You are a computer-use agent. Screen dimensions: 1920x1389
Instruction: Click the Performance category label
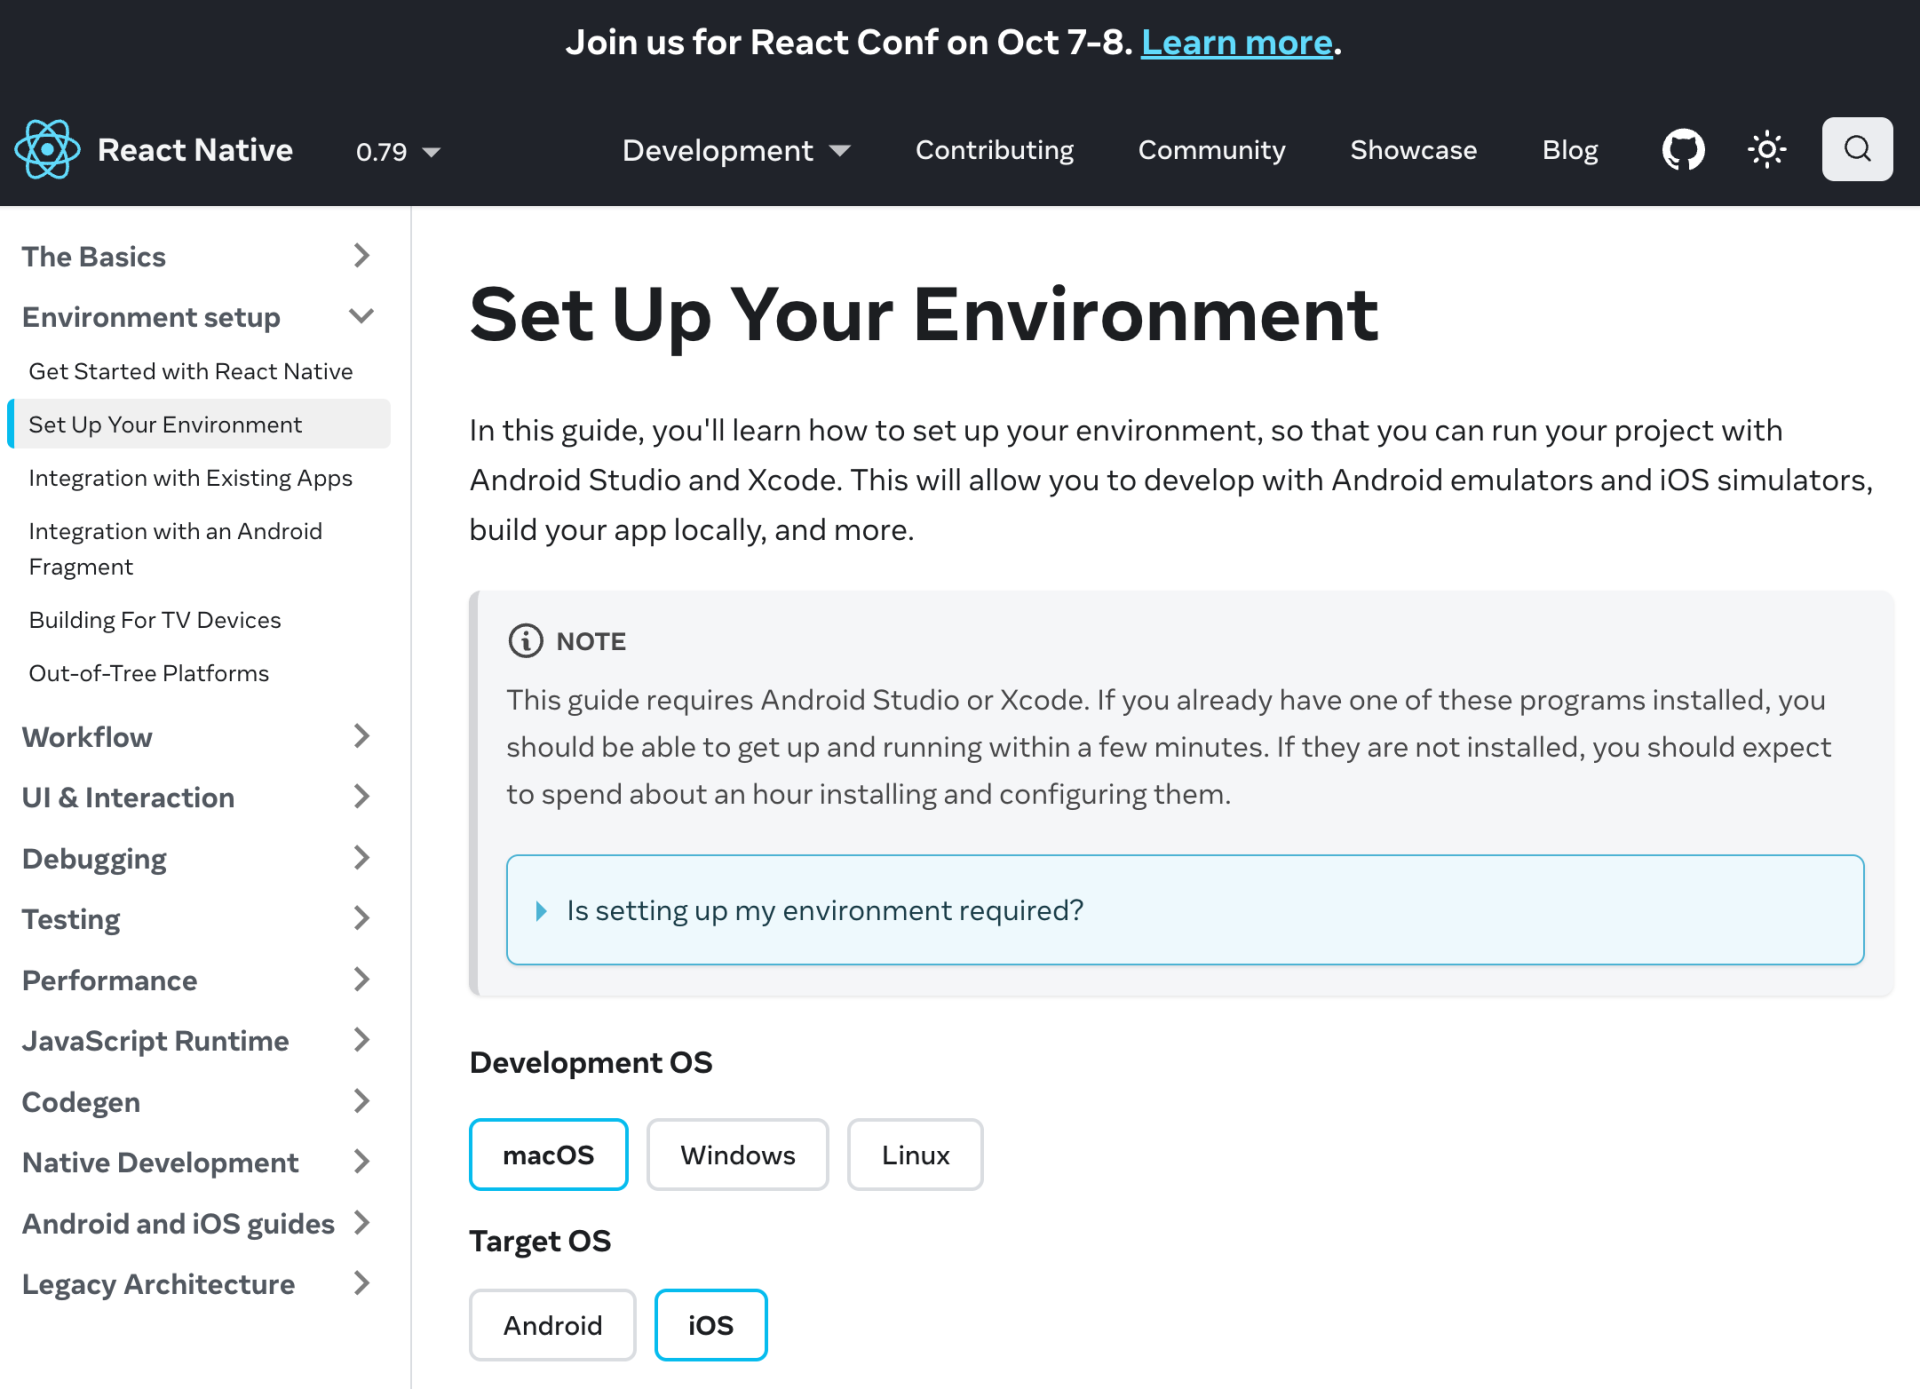pos(110,980)
